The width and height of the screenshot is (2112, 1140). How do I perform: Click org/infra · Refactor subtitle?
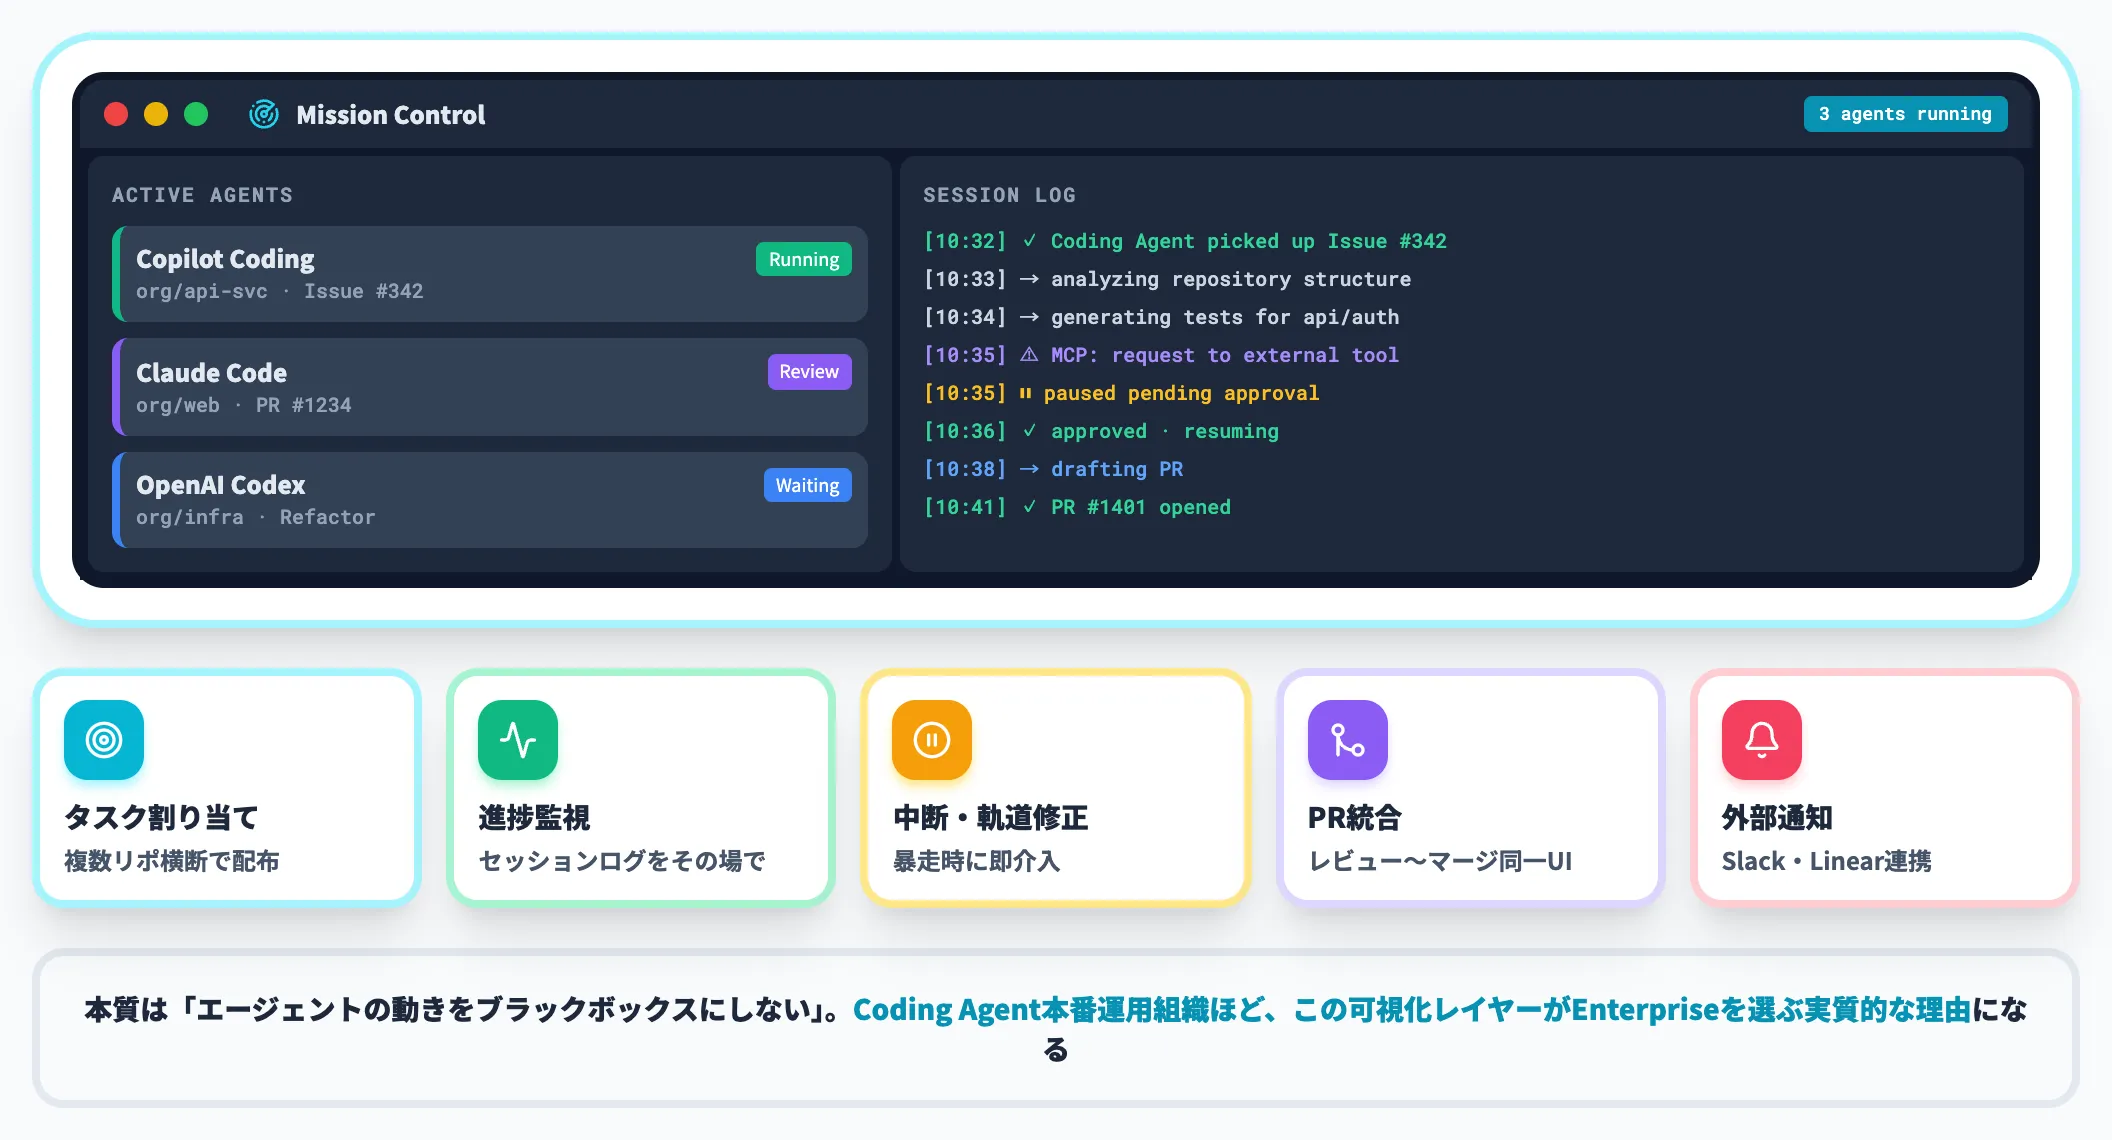click(256, 517)
